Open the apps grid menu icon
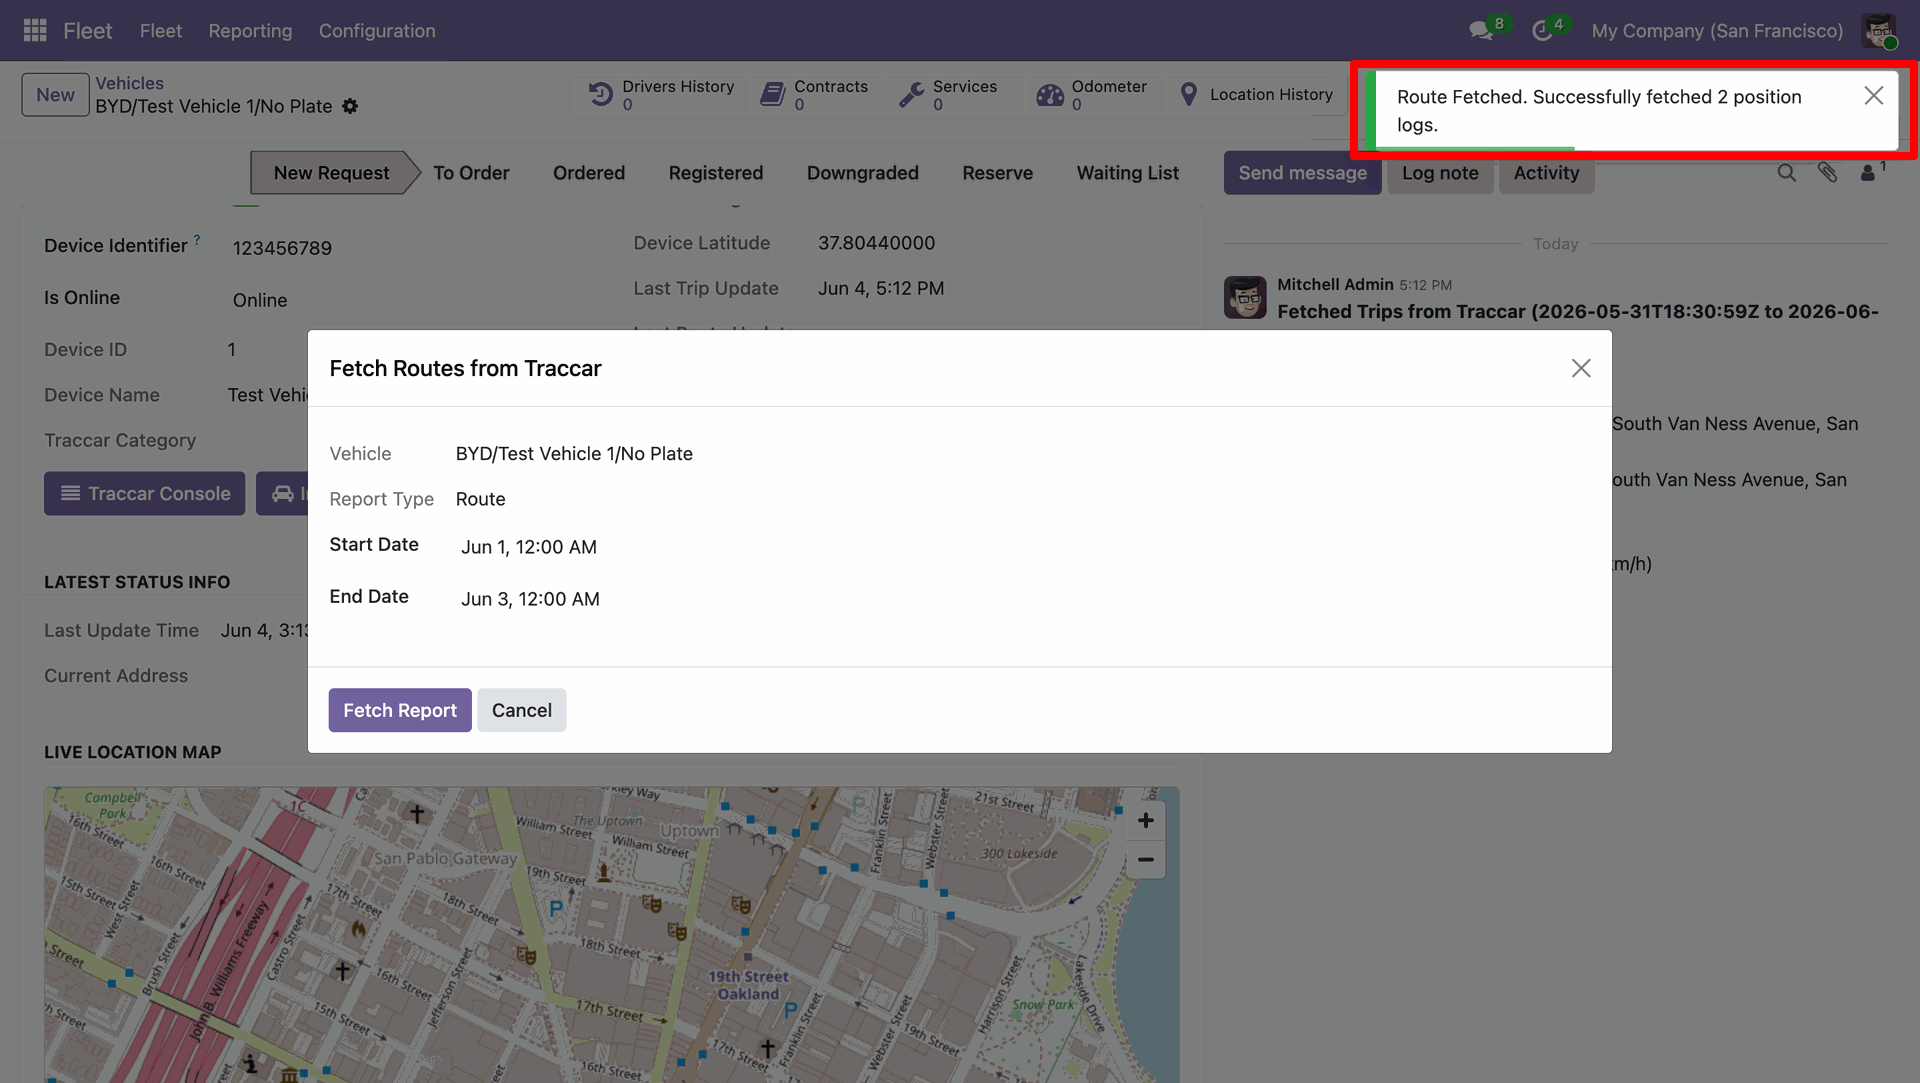Image resolution: width=1920 pixels, height=1083 pixels. tap(35, 31)
